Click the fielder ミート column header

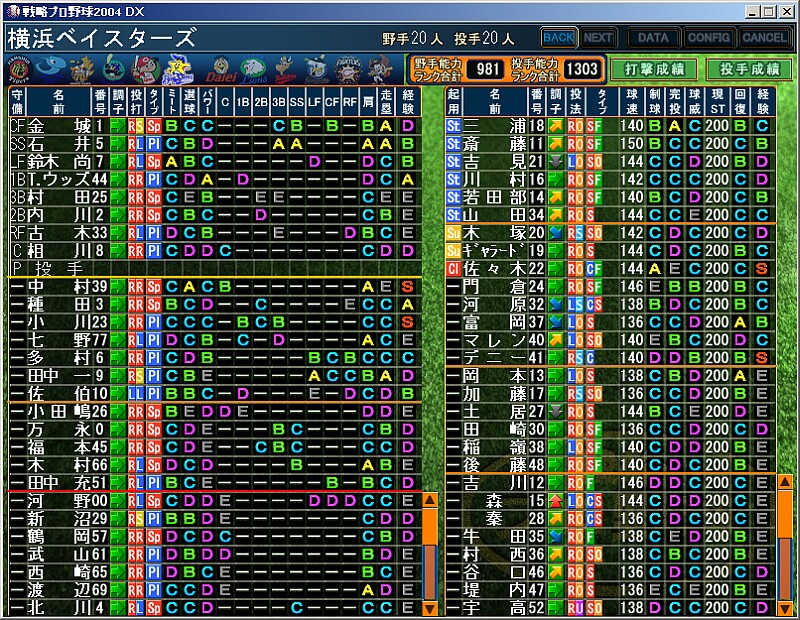(x=171, y=102)
